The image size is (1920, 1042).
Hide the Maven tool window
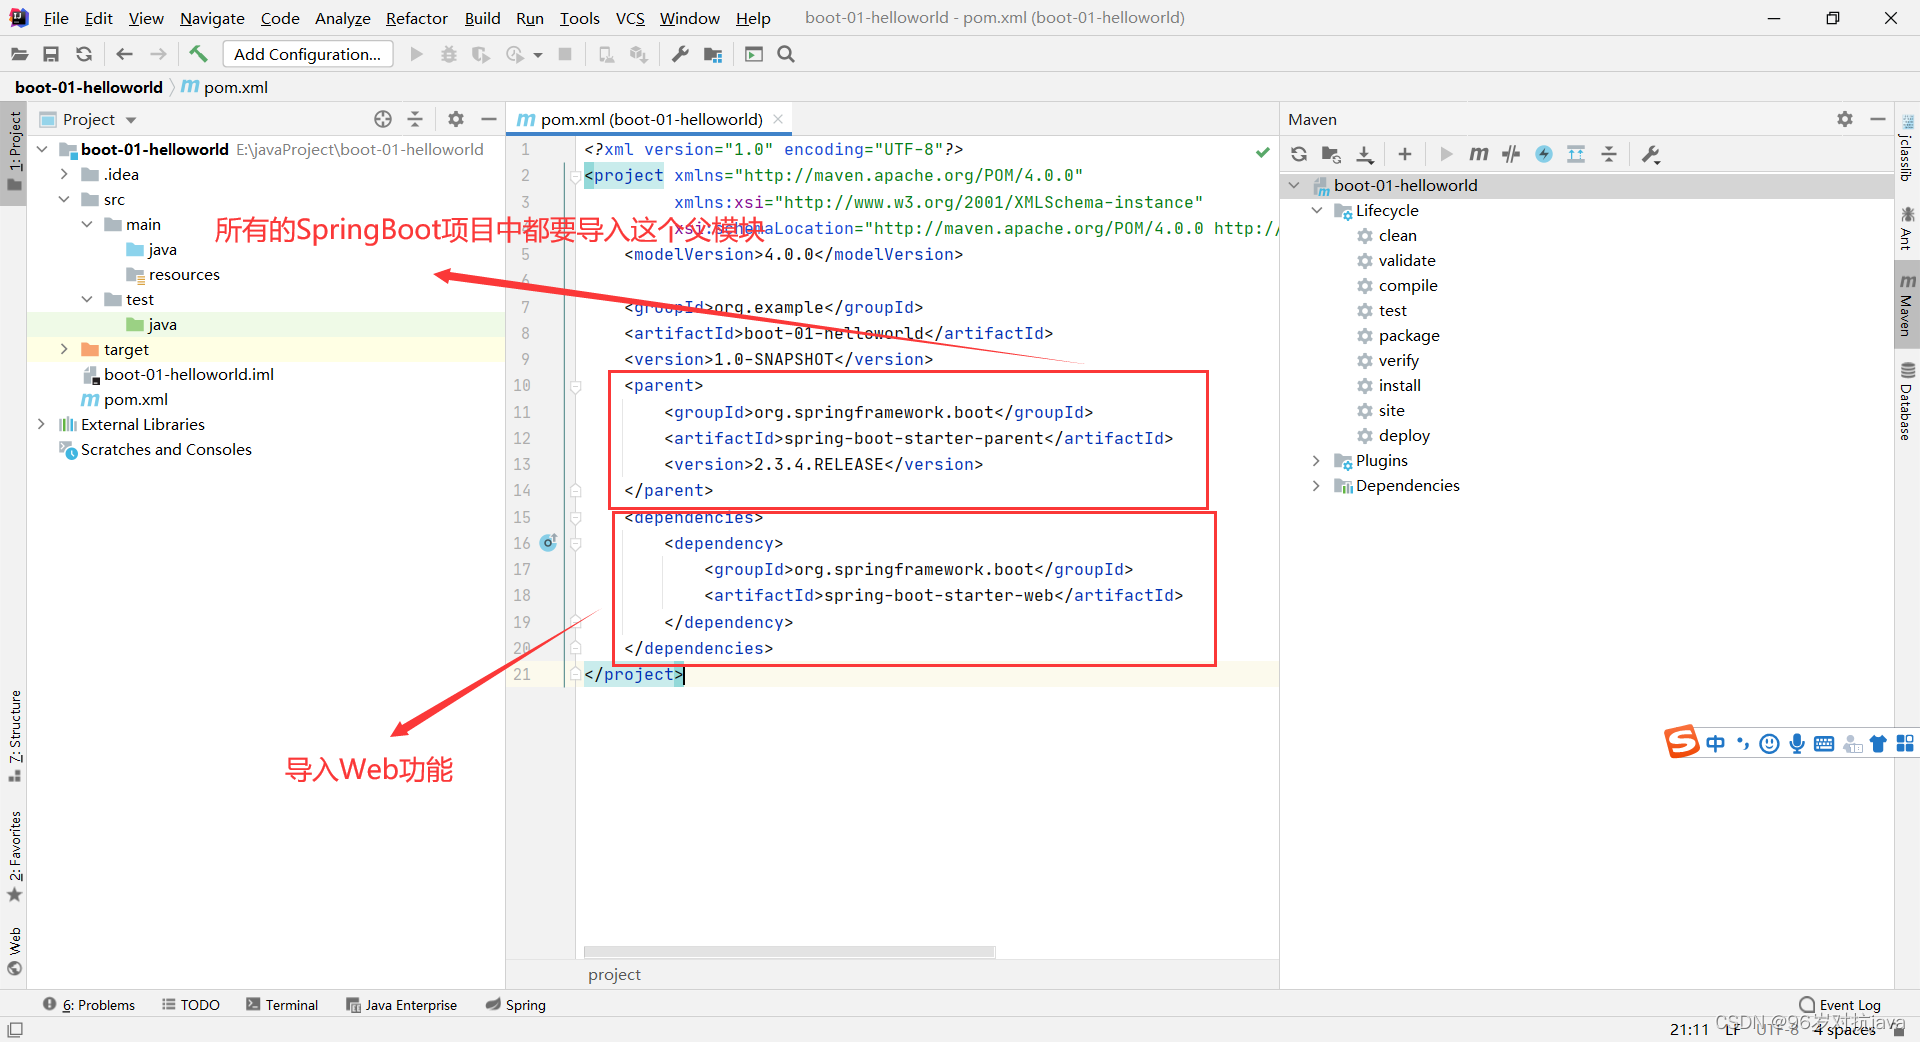point(1877,119)
